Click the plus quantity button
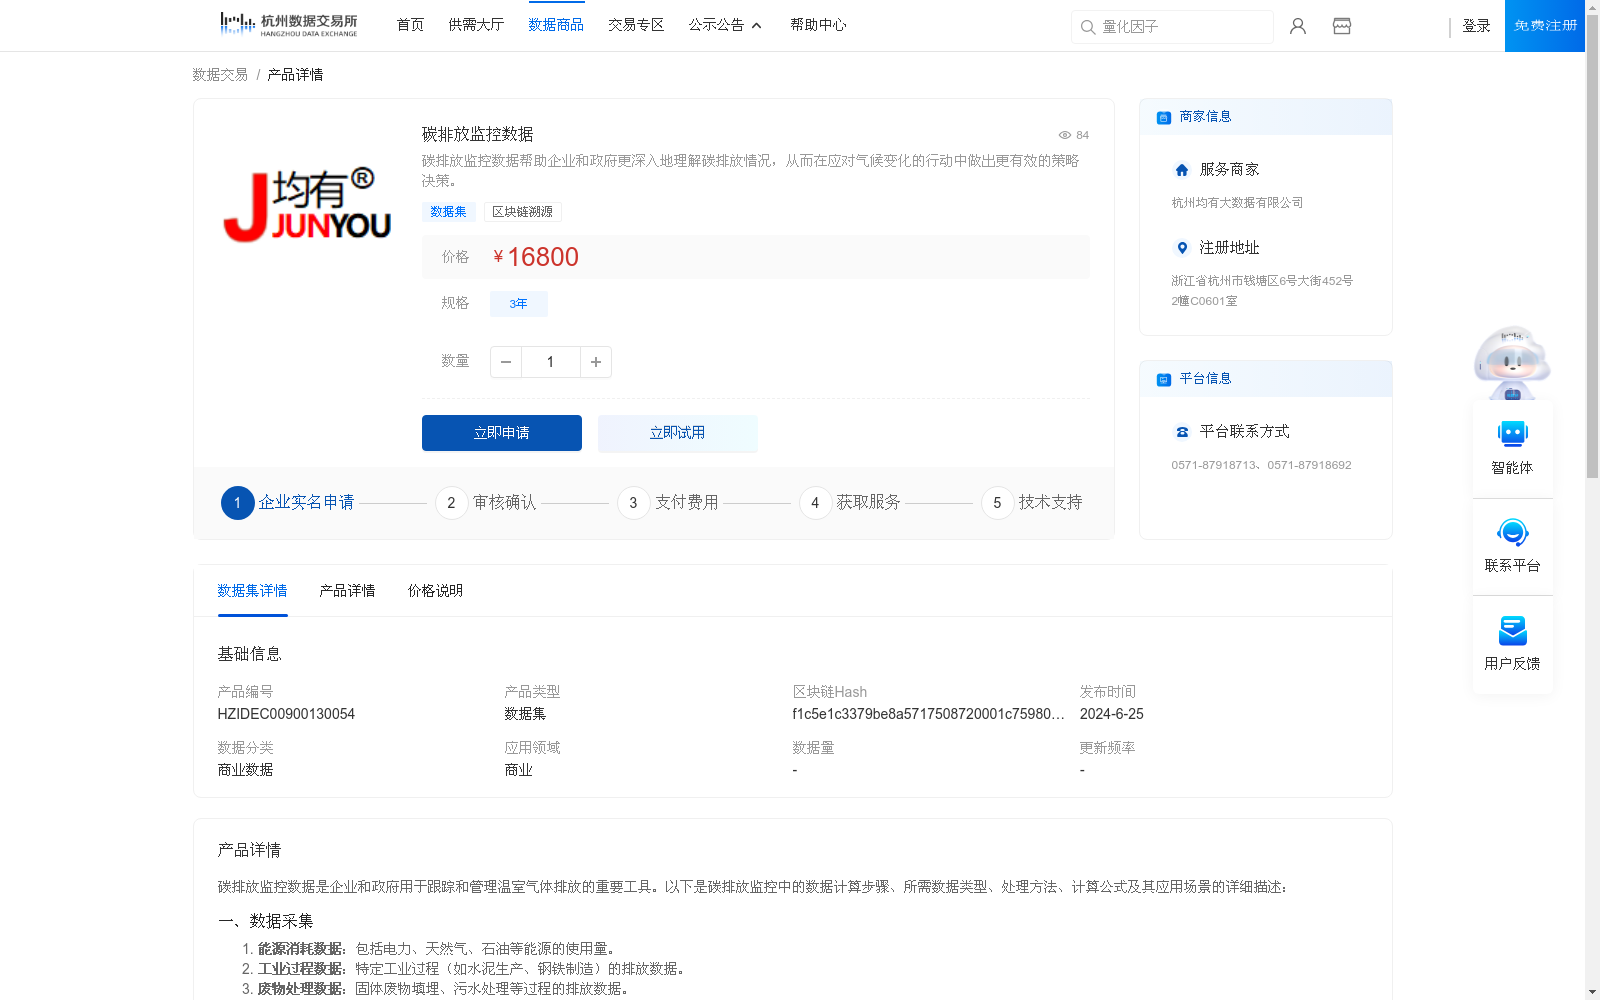The width and height of the screenshot is (1600, 1000). click(596, 362)
